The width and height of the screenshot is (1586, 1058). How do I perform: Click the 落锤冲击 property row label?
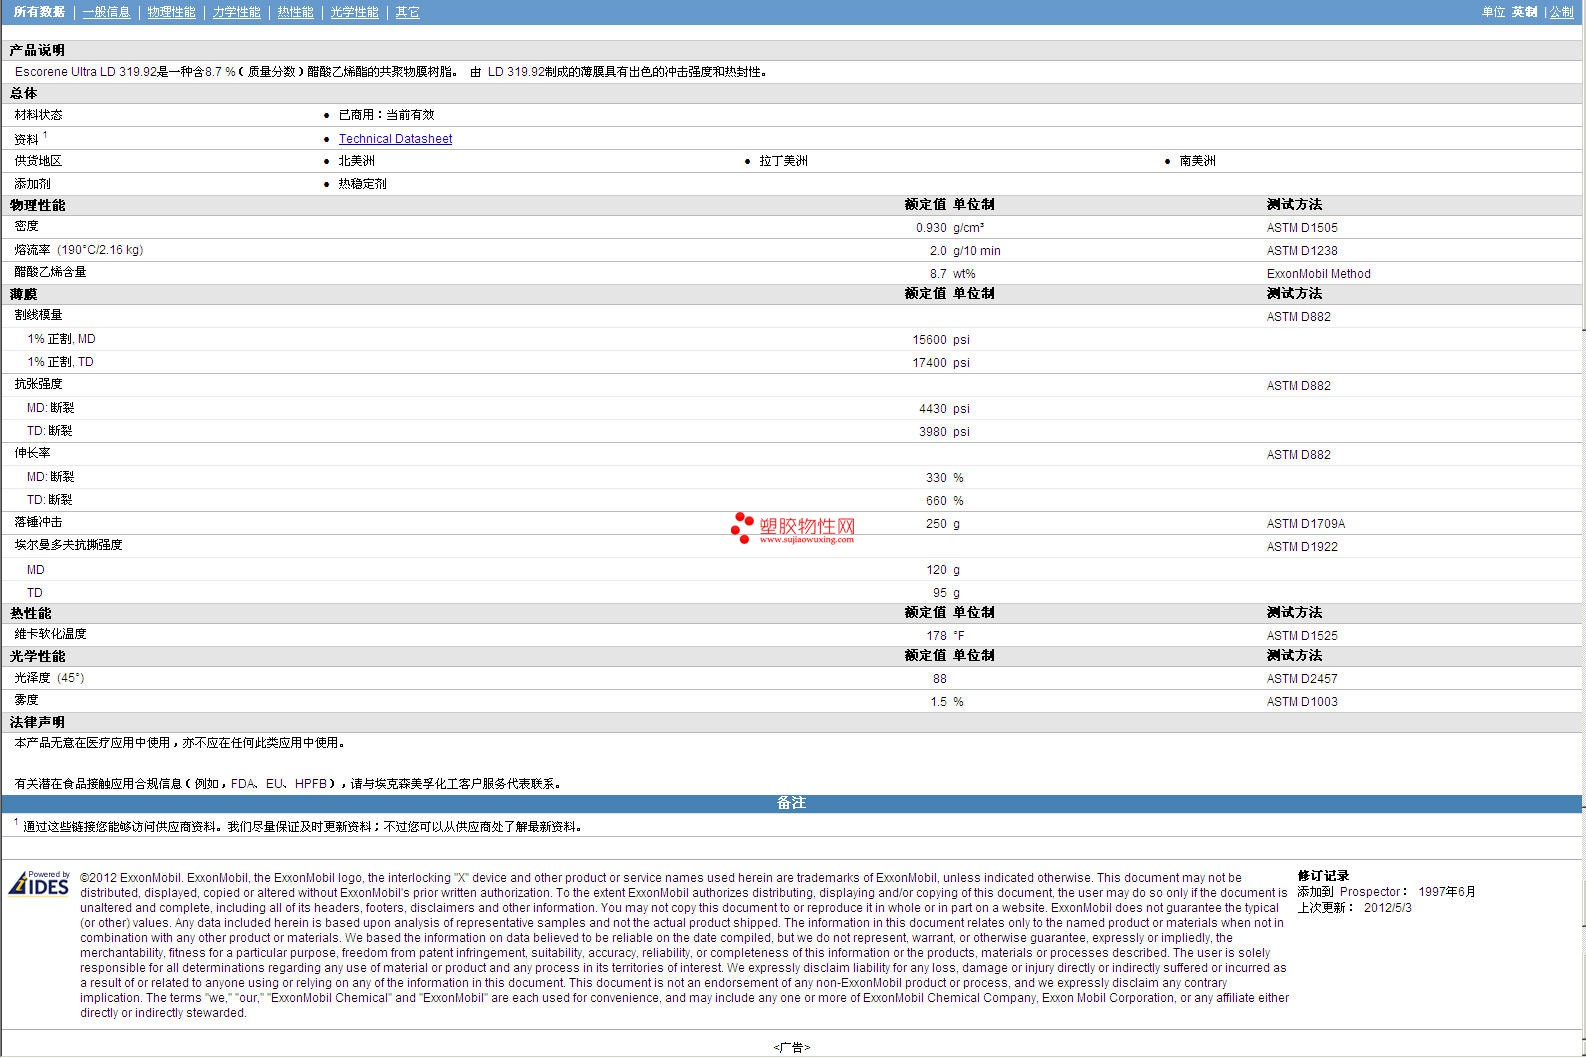click(x=38, y=523)
